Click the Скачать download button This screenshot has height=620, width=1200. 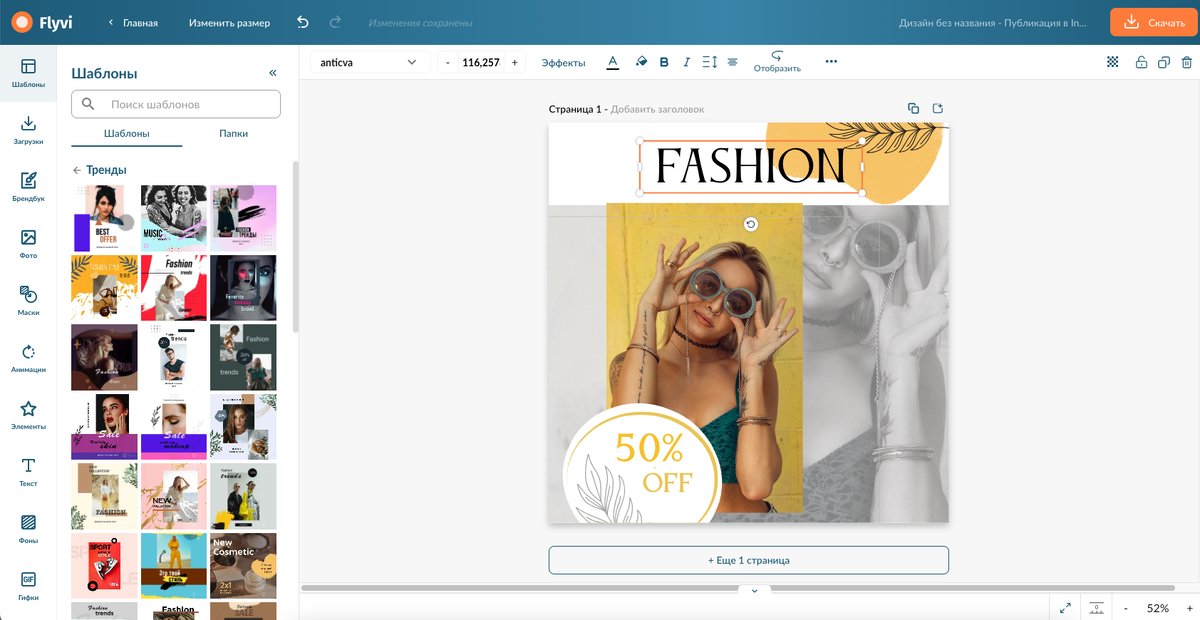pyautogui.click(x=1153, y=22)
